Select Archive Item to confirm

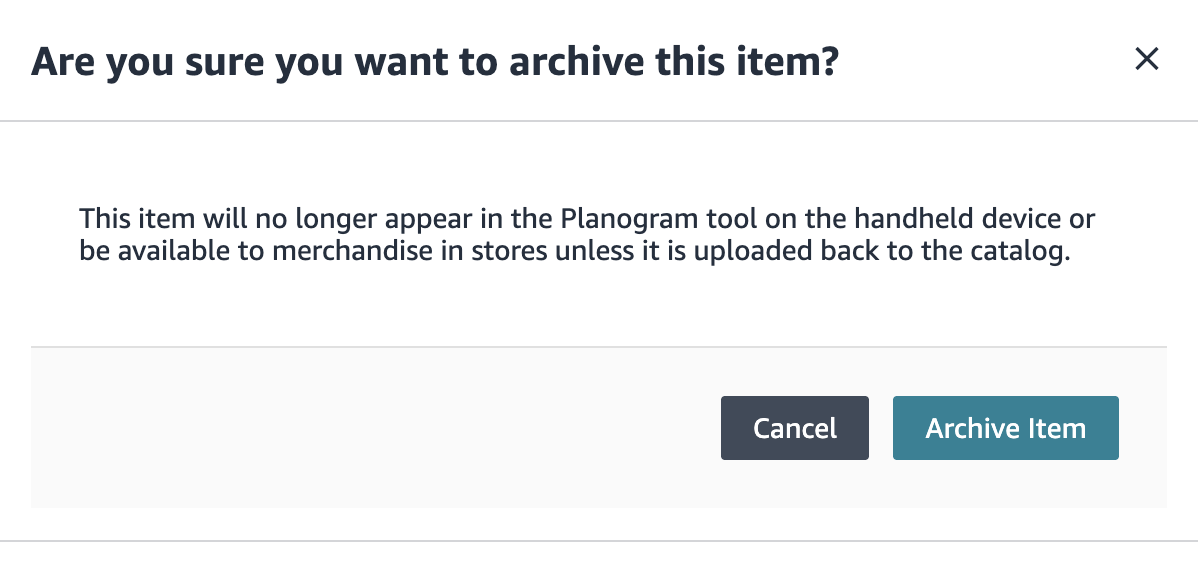pyautogui.click(x=1005, y=428)
